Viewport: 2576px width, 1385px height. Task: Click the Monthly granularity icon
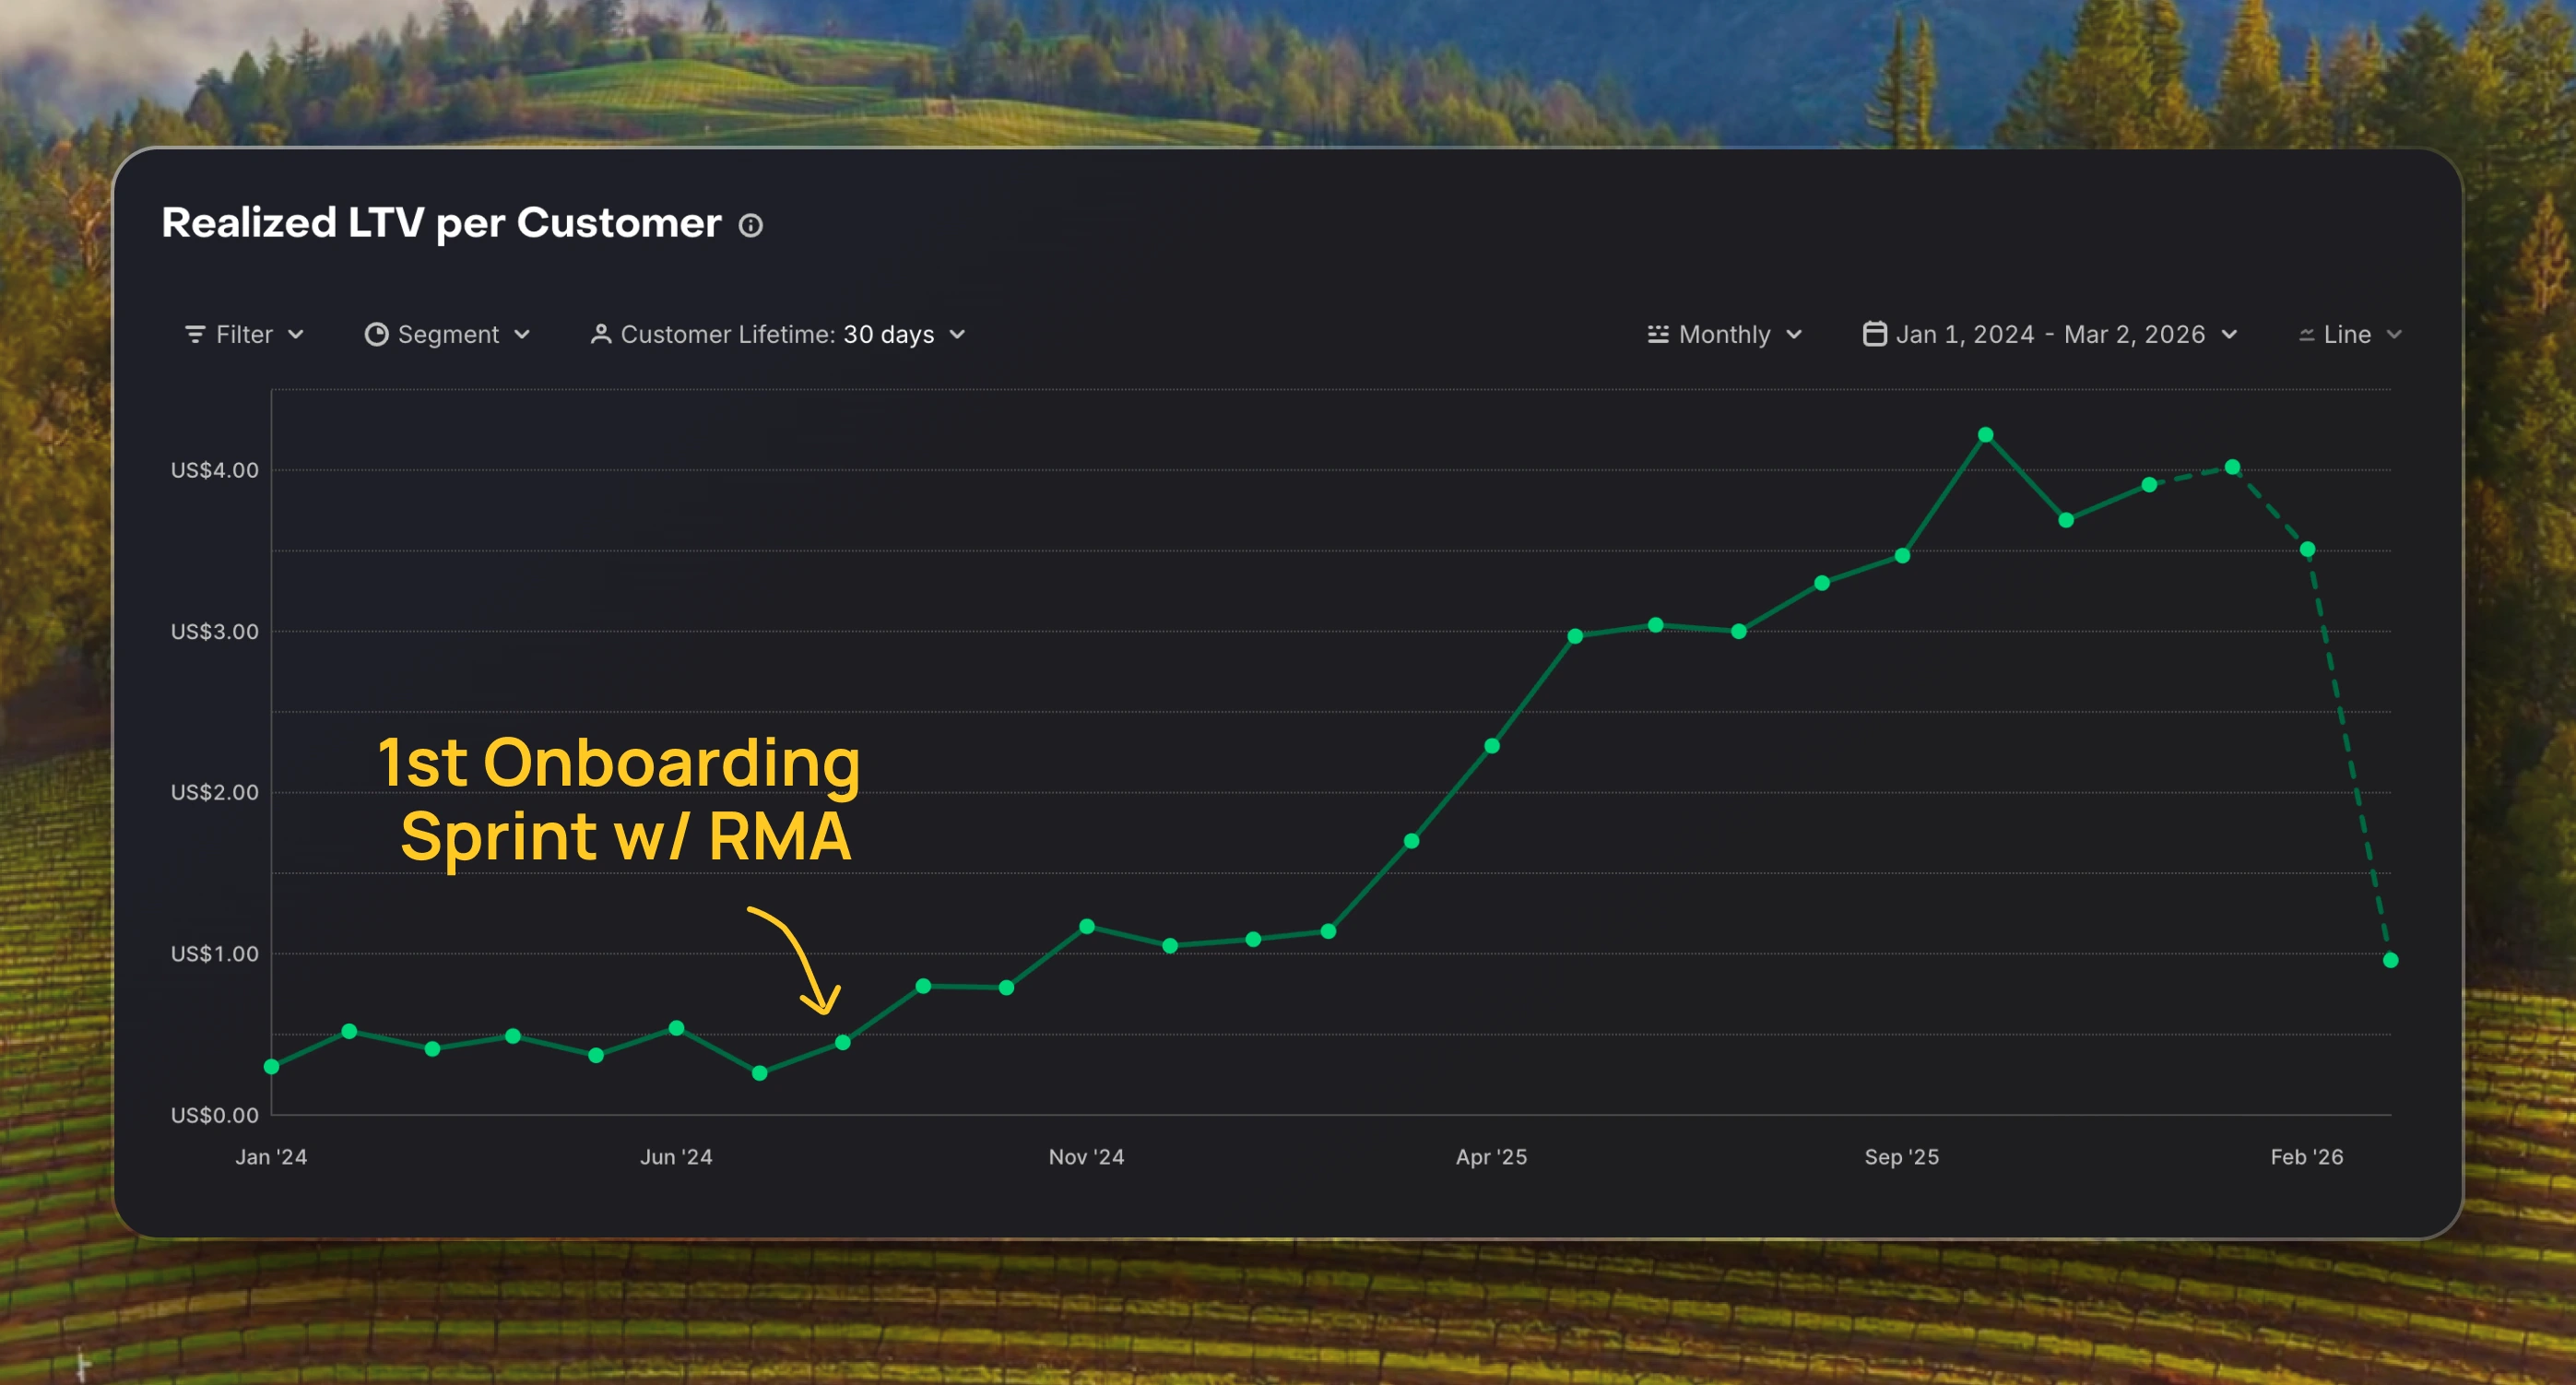point(1657,334)
